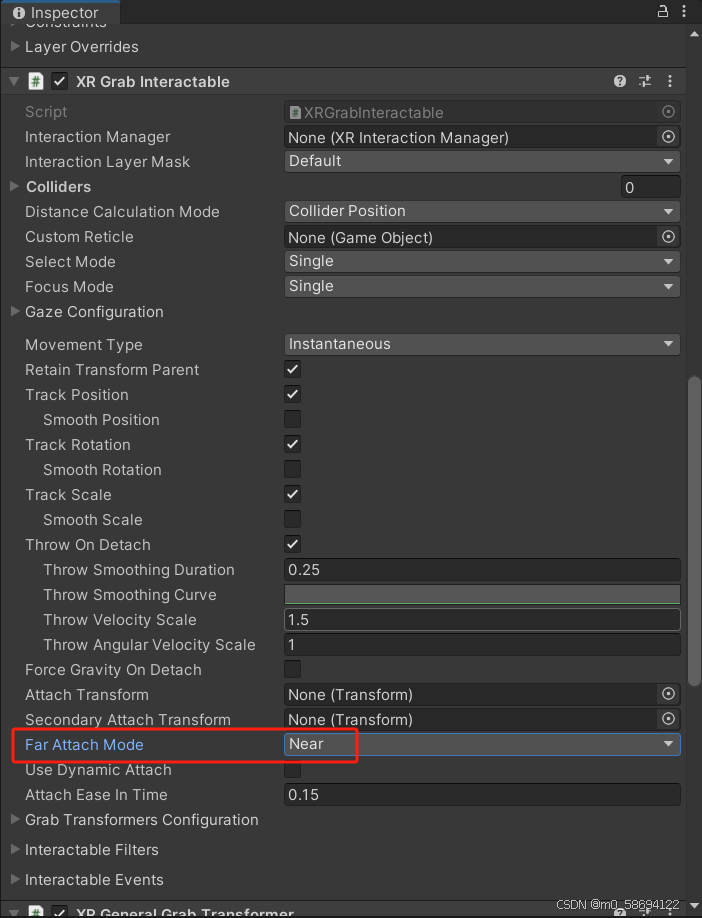
Task: Lock the Inspector with the padlock icon
Action: pos(662,11)
